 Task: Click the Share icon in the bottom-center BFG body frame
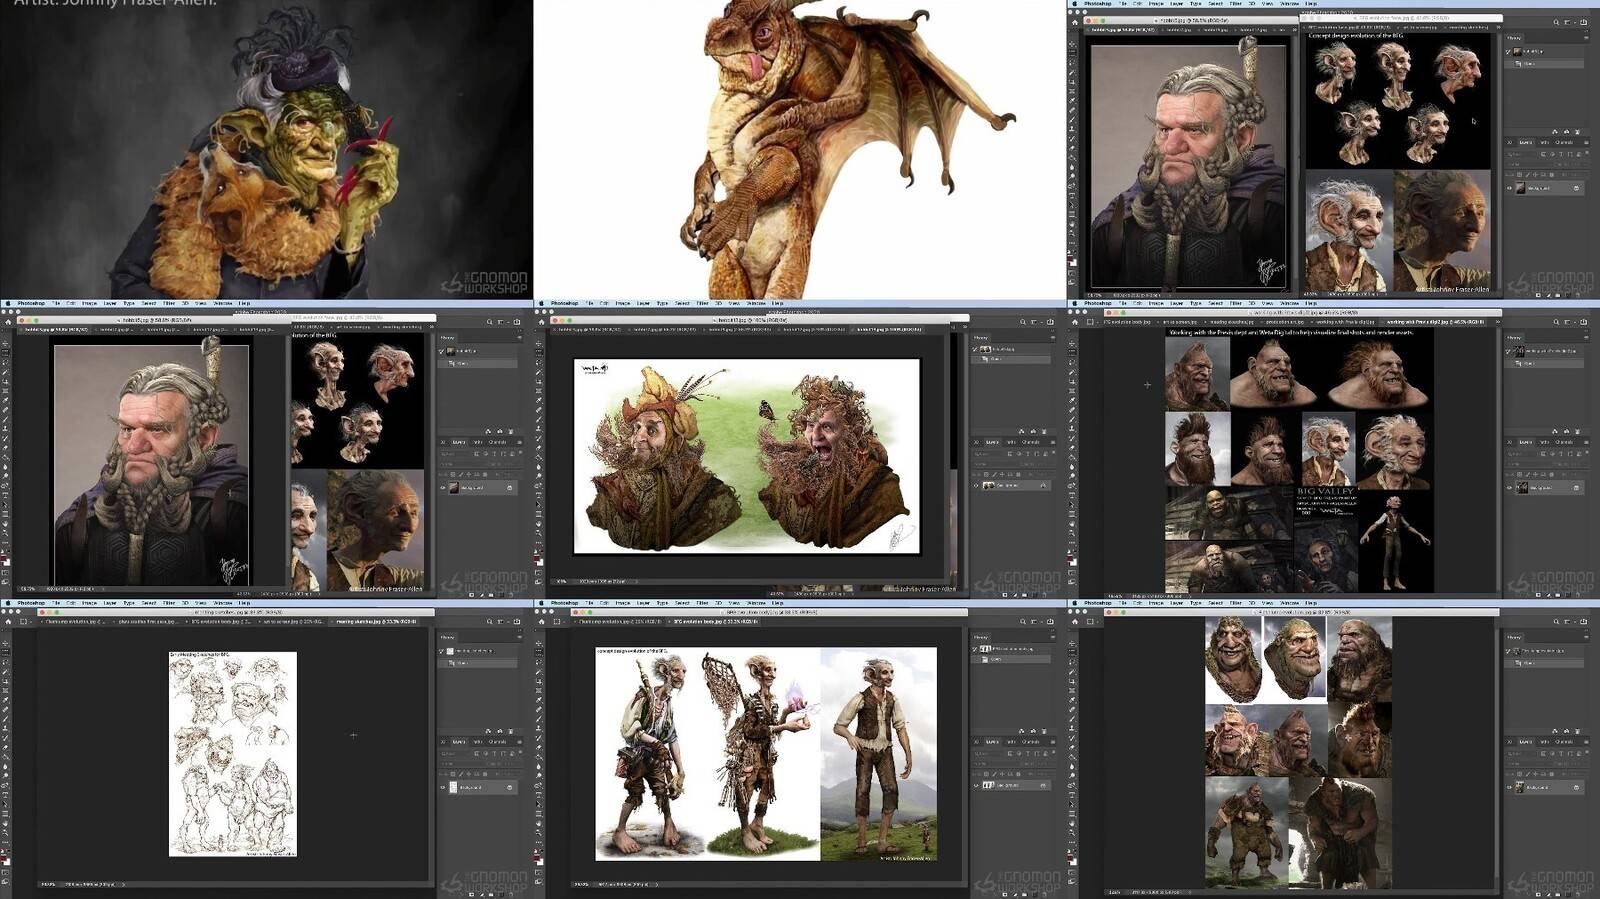click(x=1050, y=622)
